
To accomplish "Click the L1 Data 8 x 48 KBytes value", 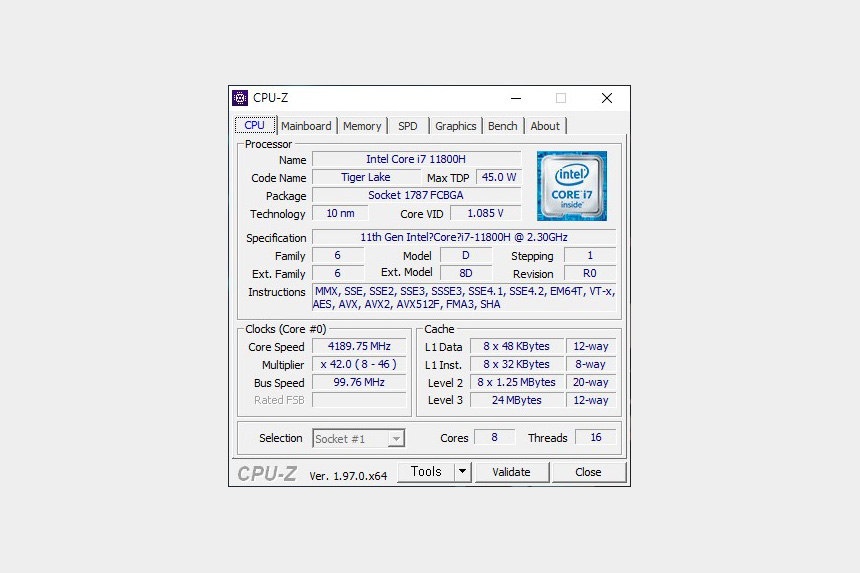I will click(517, 346).
